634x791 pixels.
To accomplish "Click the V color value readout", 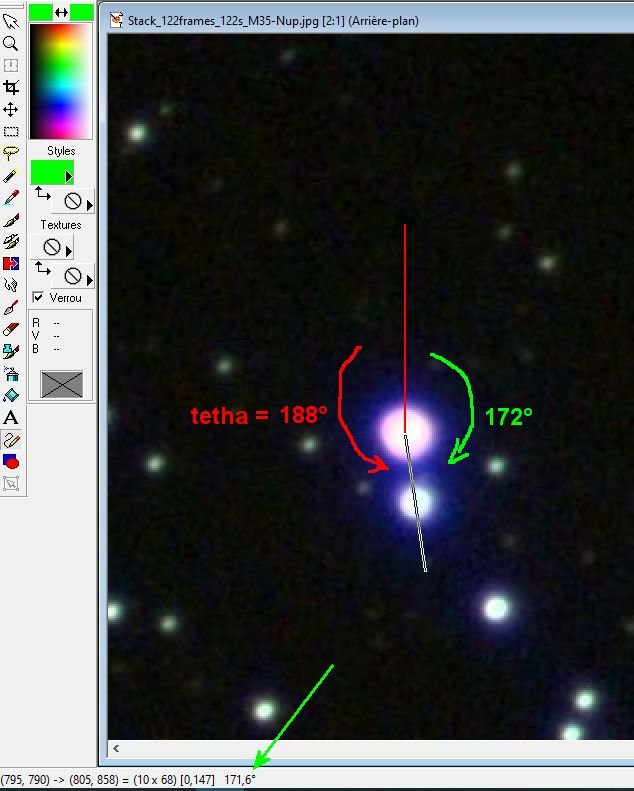I will (x=46, y=335).
